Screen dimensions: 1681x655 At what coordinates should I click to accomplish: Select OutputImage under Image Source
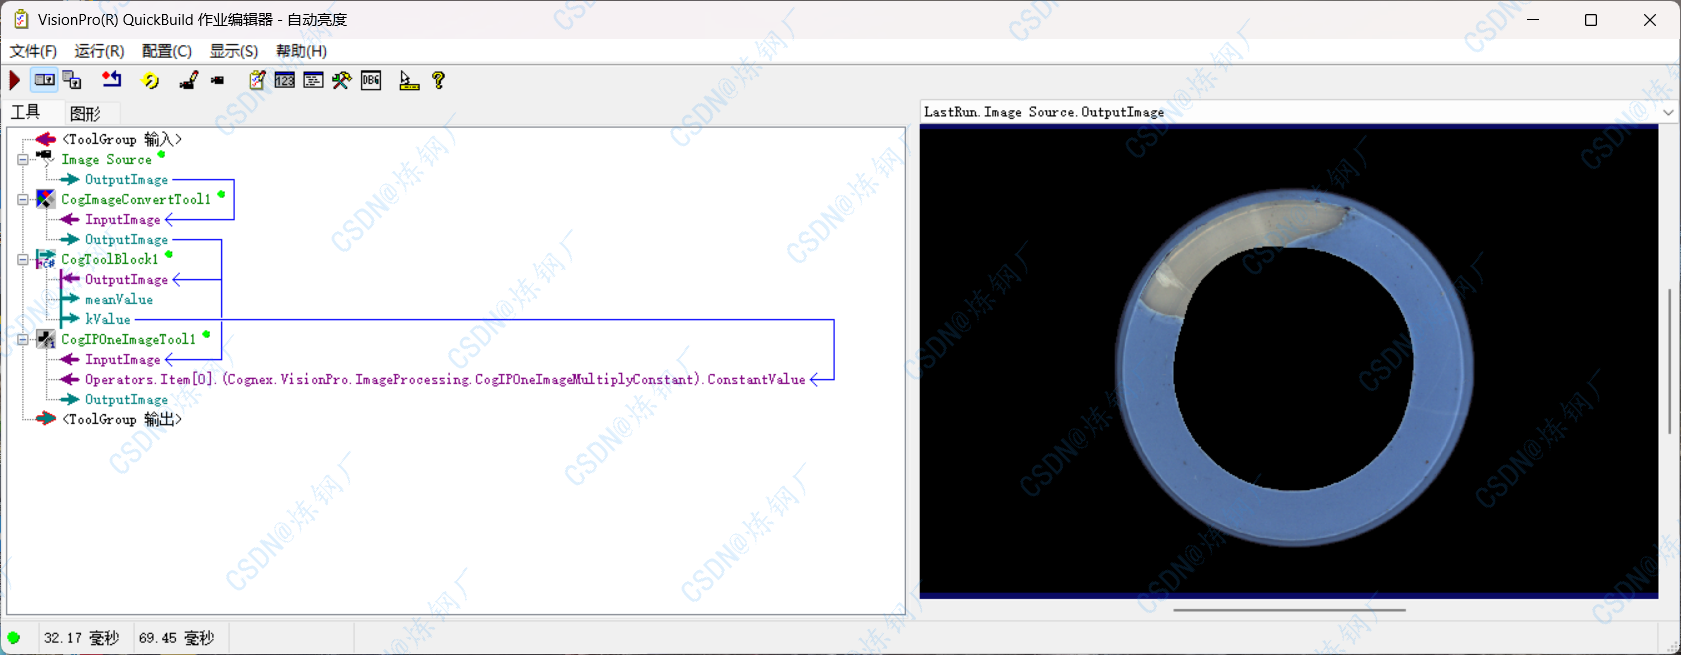pyautogui.click(x=126, y=180)
